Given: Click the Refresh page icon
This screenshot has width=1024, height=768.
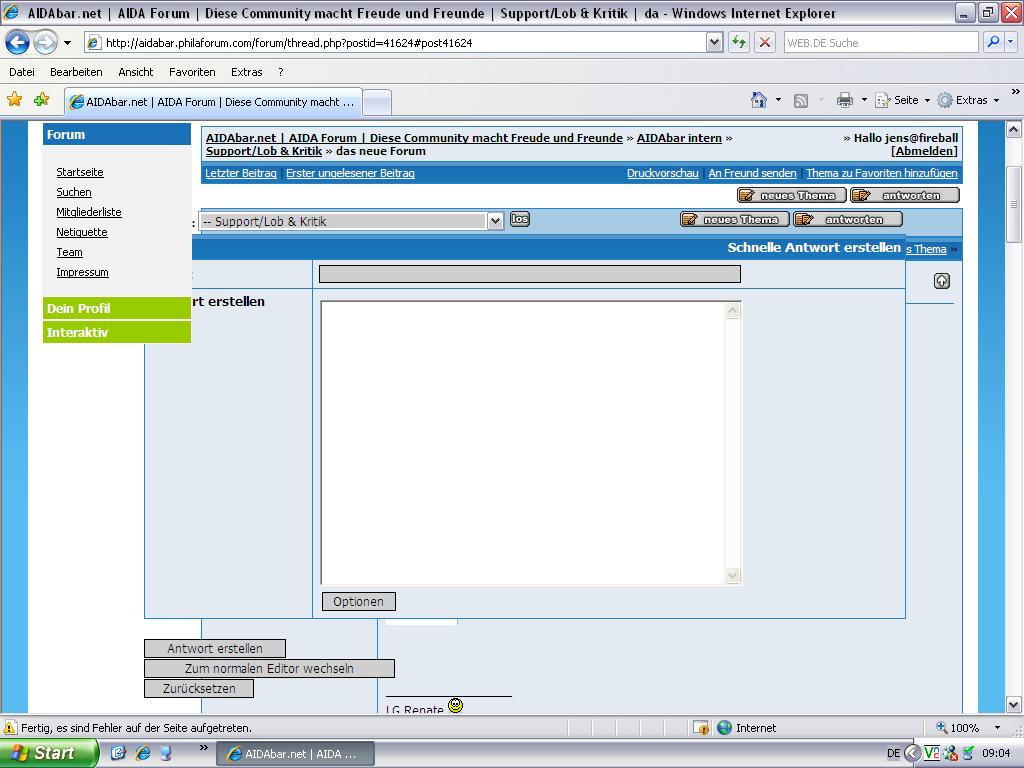Looking at the screenshot, I should [x=739, y=42].
